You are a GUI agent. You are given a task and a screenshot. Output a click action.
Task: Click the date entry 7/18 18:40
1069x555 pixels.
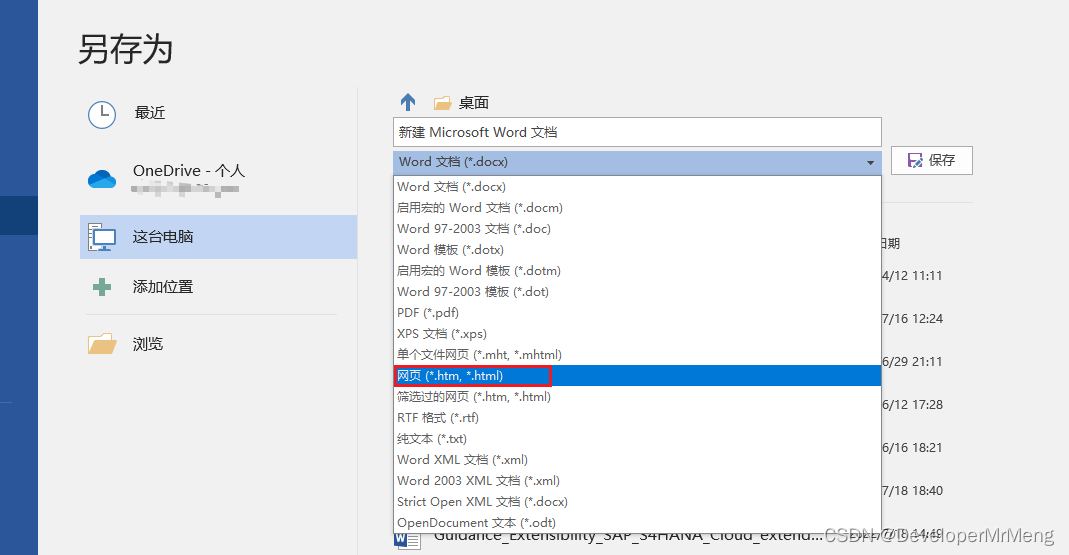[912, 491]
